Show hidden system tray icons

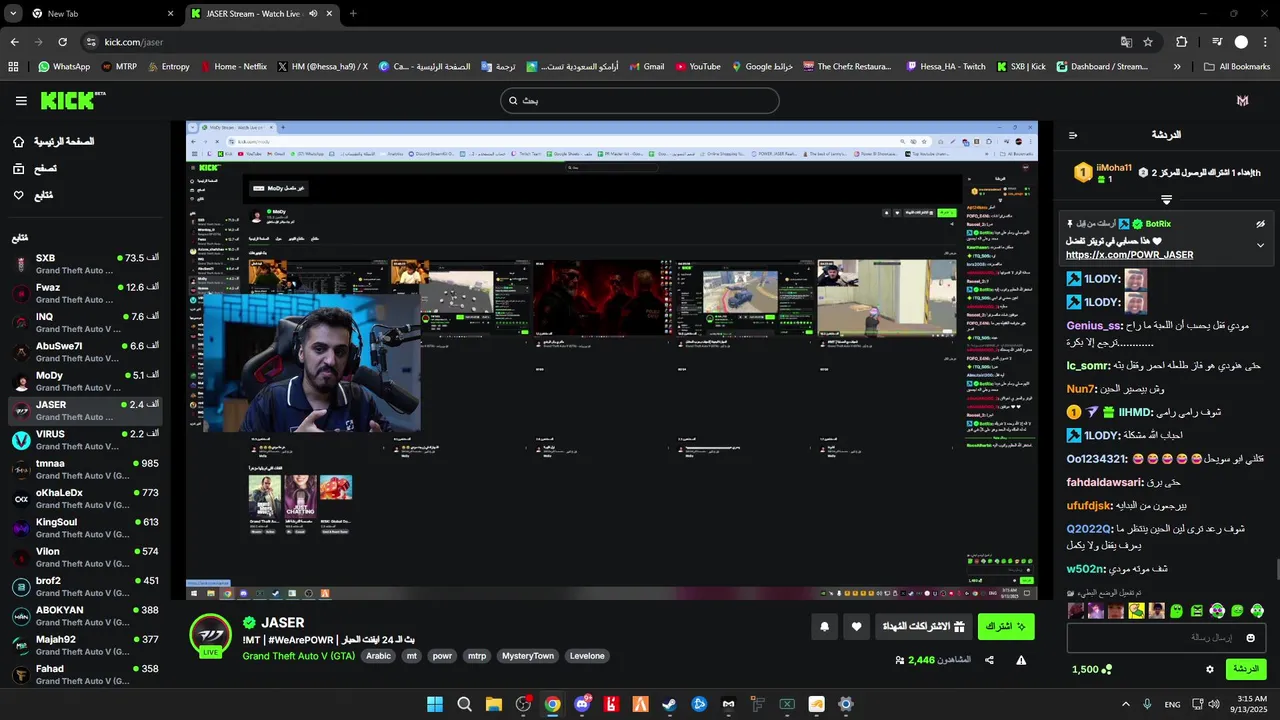1125,704
